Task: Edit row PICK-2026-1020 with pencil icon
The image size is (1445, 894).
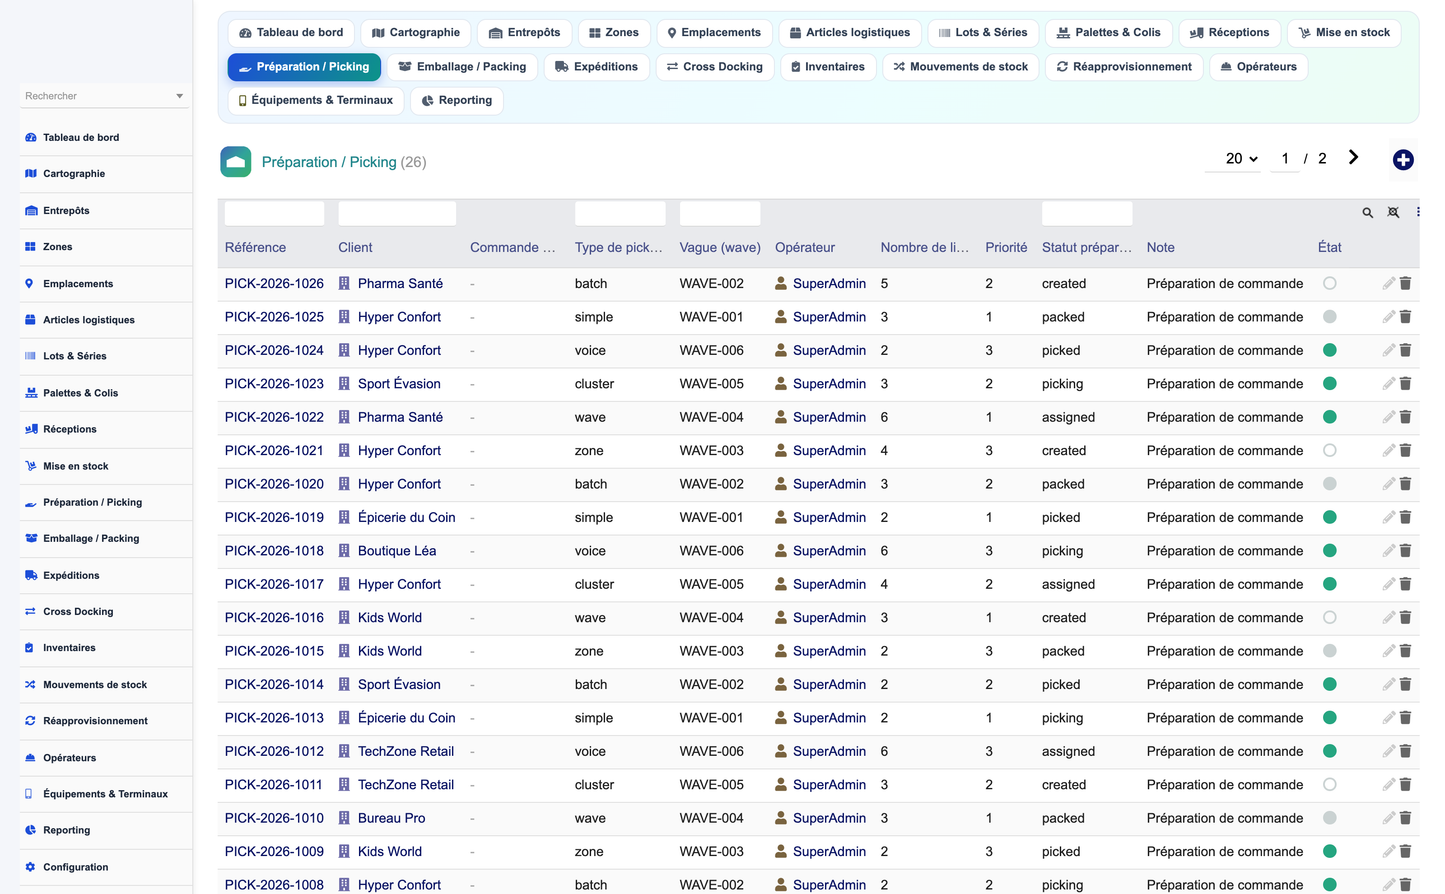Action: click(1388, 484)
